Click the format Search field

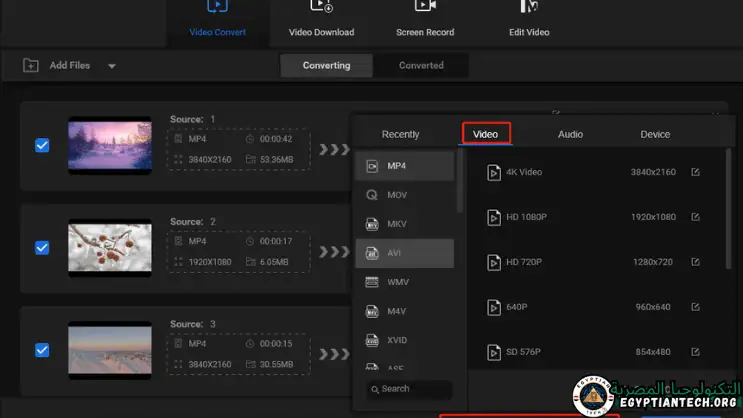point(409,389)
